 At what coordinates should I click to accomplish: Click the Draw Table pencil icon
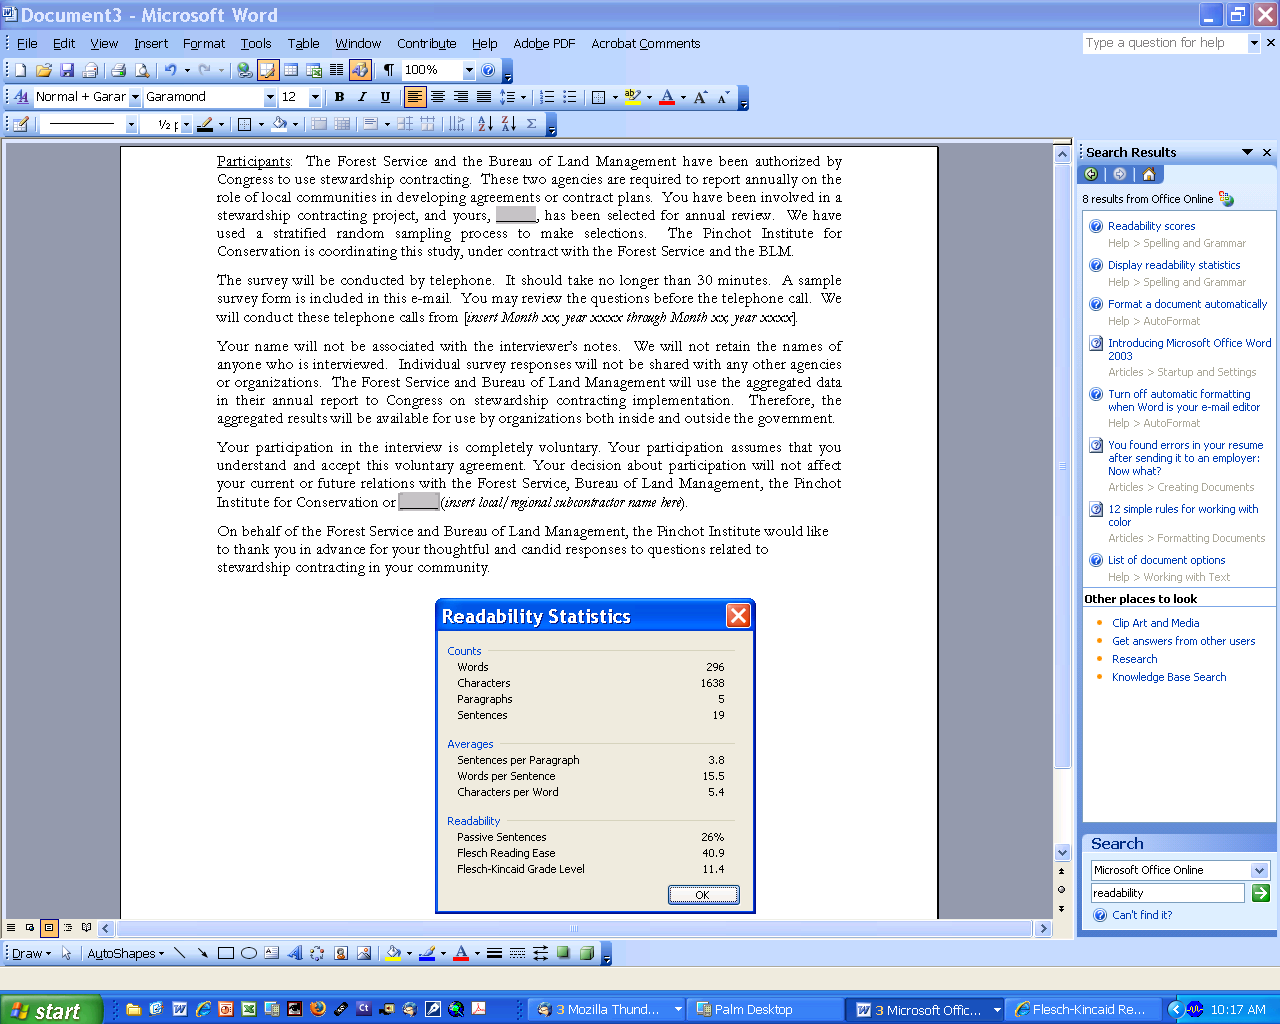coord(20,124)
